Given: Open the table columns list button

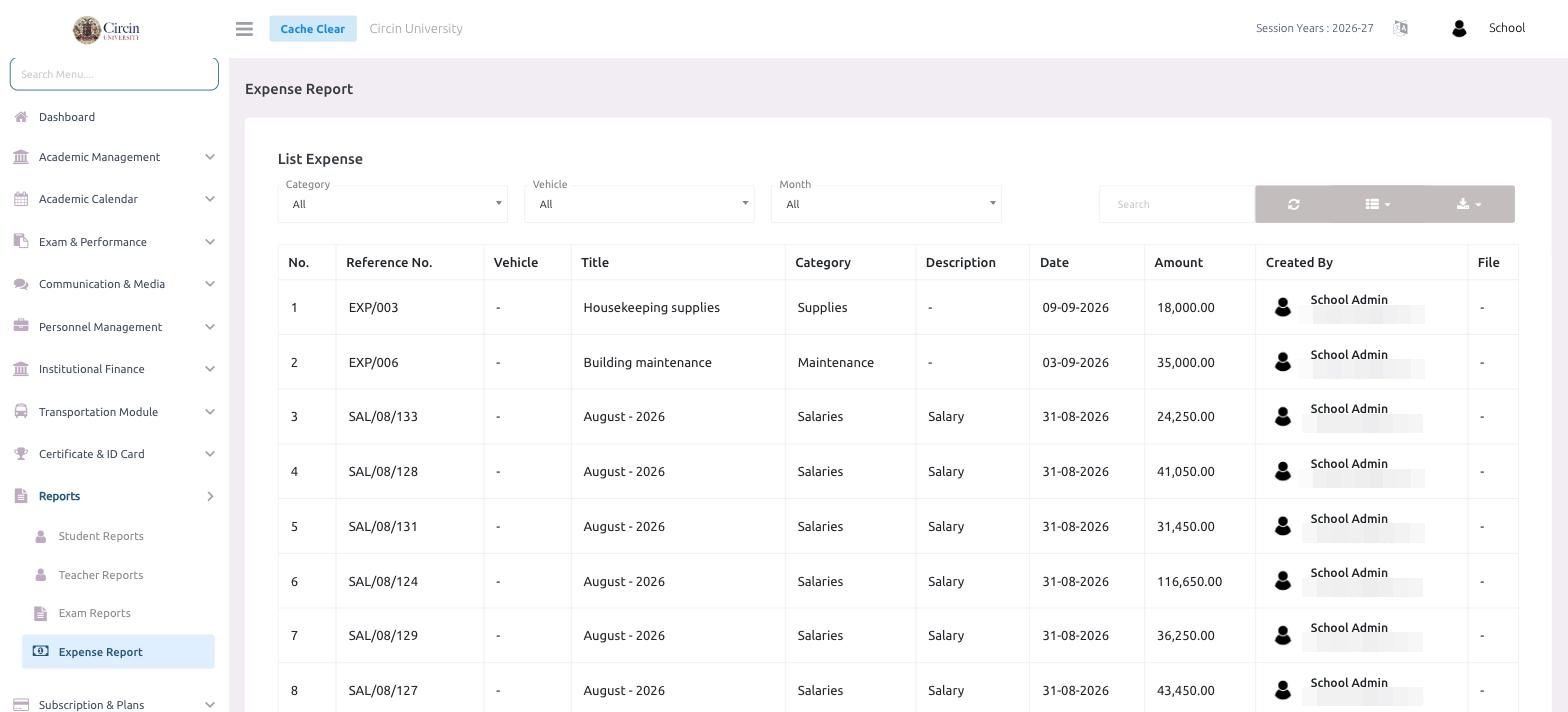Looking at the screenshot, I should (x=1377, y=204).
